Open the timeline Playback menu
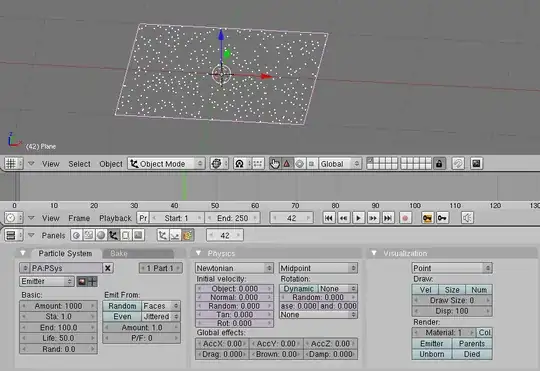This screenshot has height=371, width=540. pos(115,218)
